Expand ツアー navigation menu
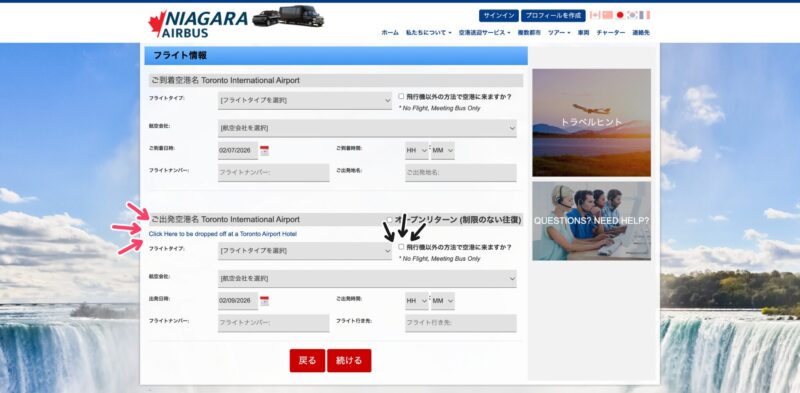Image resolution: width=800 pixels, height=393 pixels. click(x=559, y=33)
